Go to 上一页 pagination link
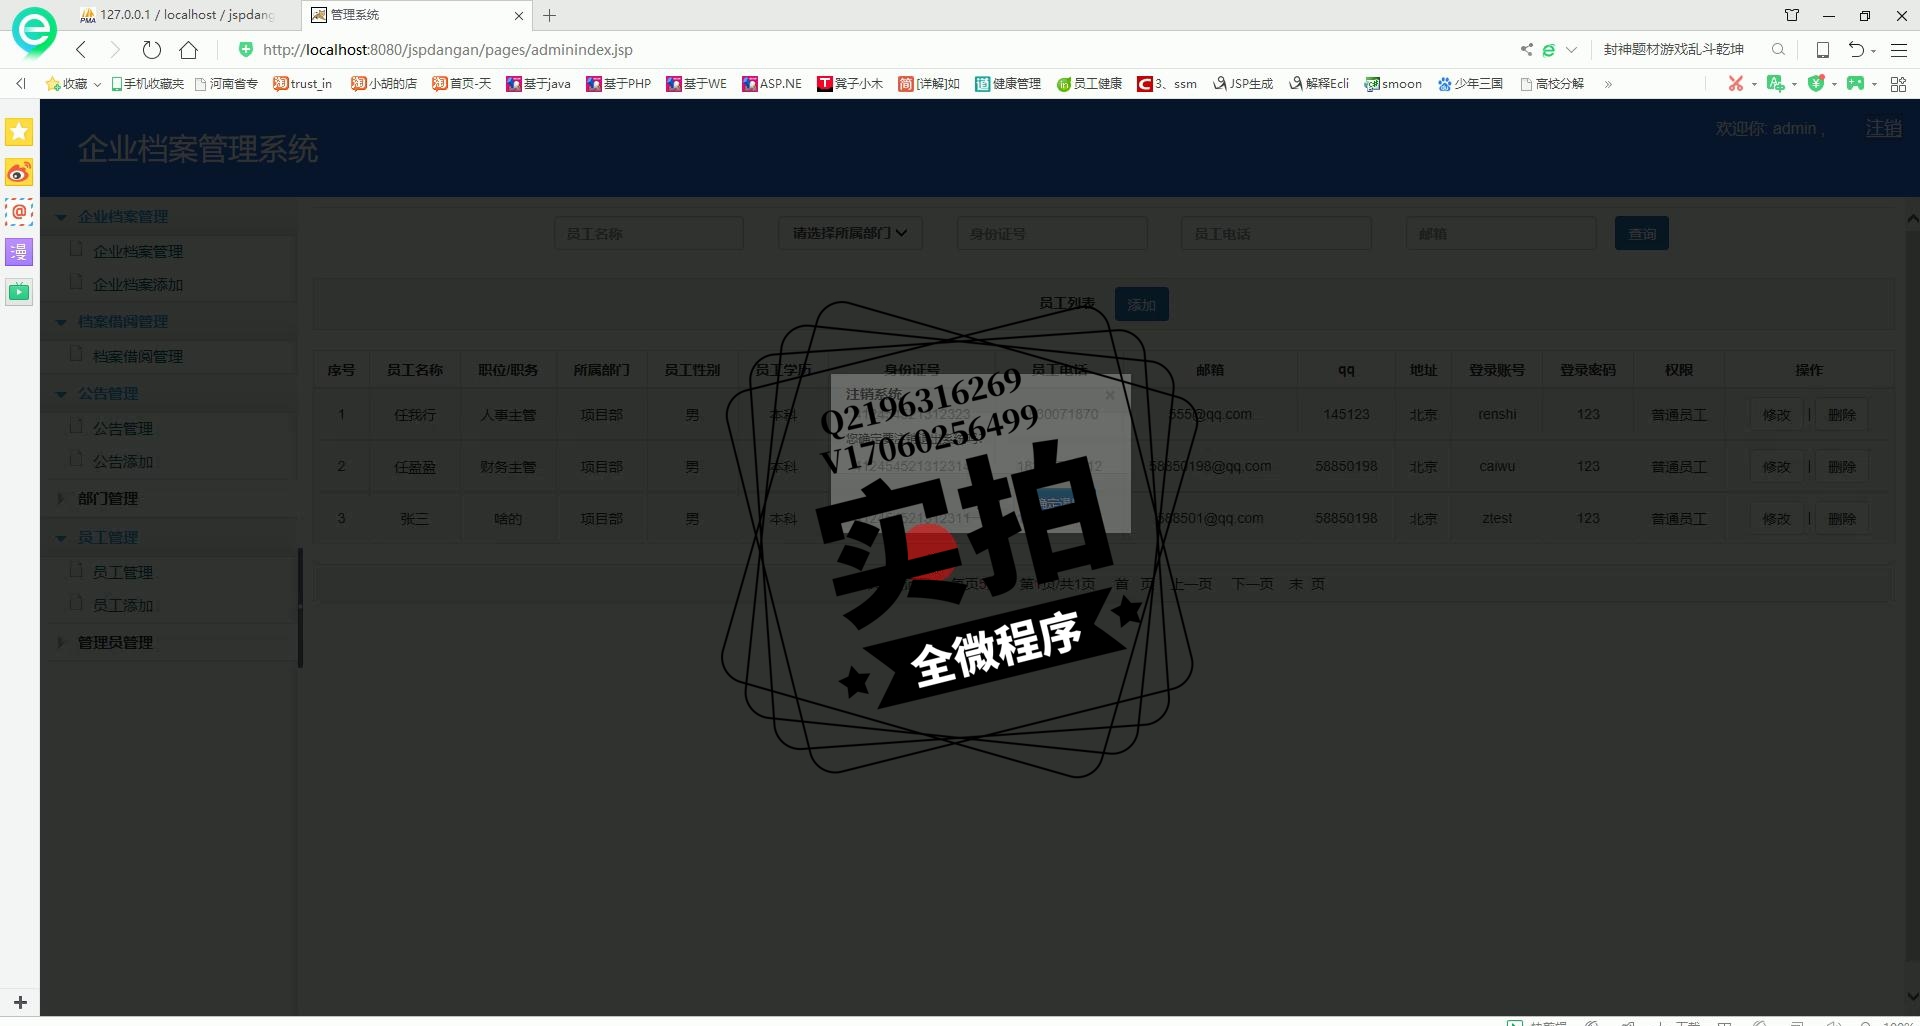1920x1026 pixels. click(1191, 584)
